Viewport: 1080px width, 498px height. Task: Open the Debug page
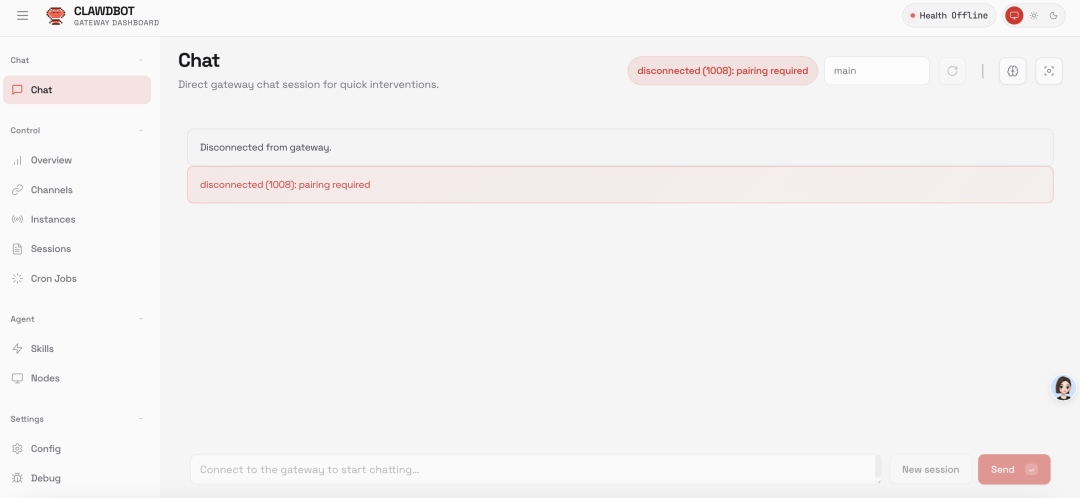pyautogui.click(x=45, y=478)
